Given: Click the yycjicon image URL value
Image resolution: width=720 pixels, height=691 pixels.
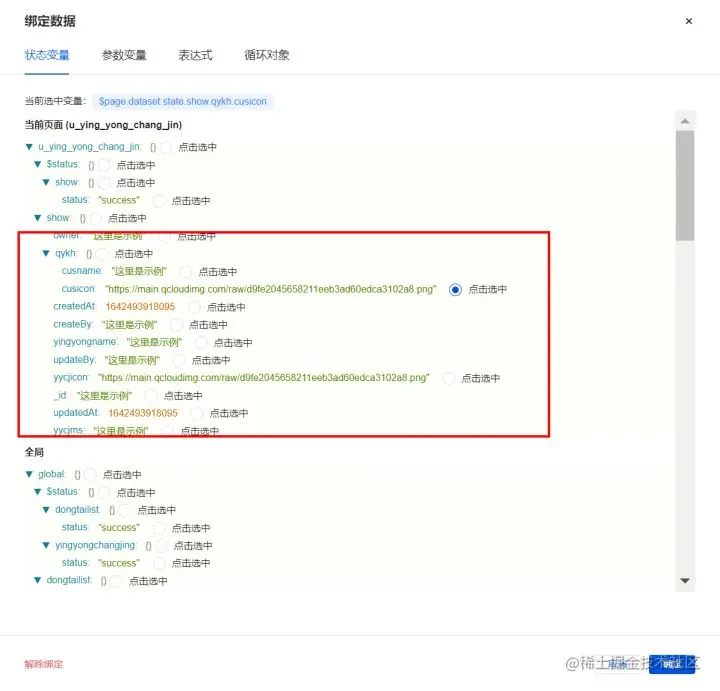Looking at the screenshot, I should point(264,378).
